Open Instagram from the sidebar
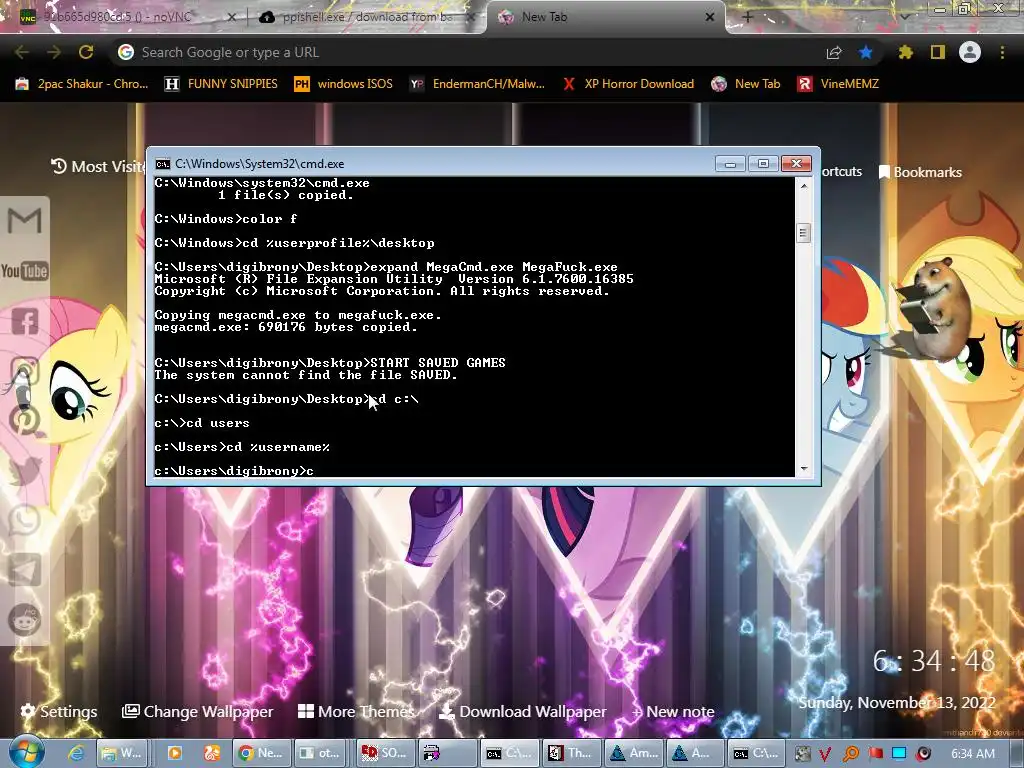The height and width of the screenshot is (768, 1024). (25, 370)
